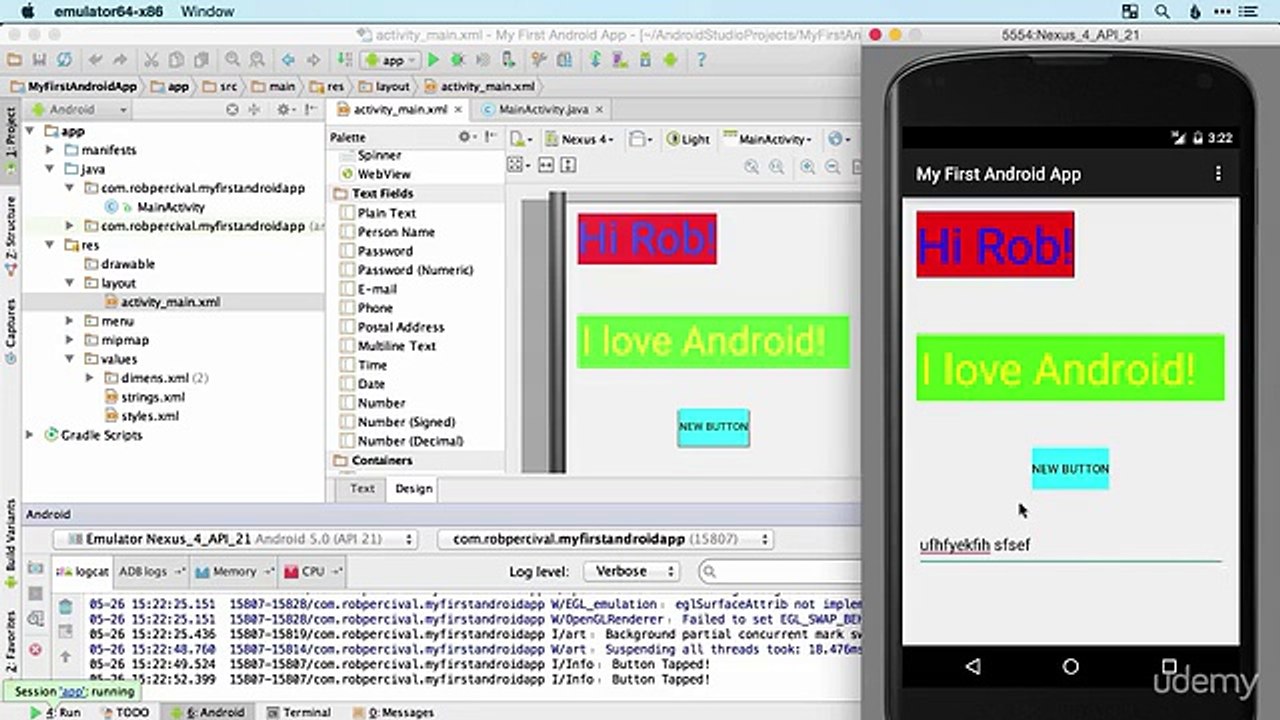Image resolution: width=1280 pixels, height=720 pixels.
Task: Switch to the Text editor tab
Action: pyautogui.click(x=362, y=489)
